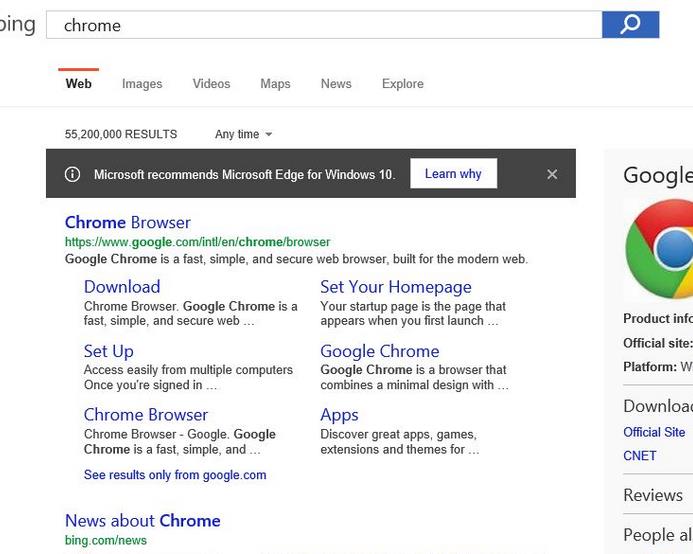This screenshot has height=554, width=693.
Task: Click the Microsoft recommends Edge banner text
Action: (x=244, y=174)
